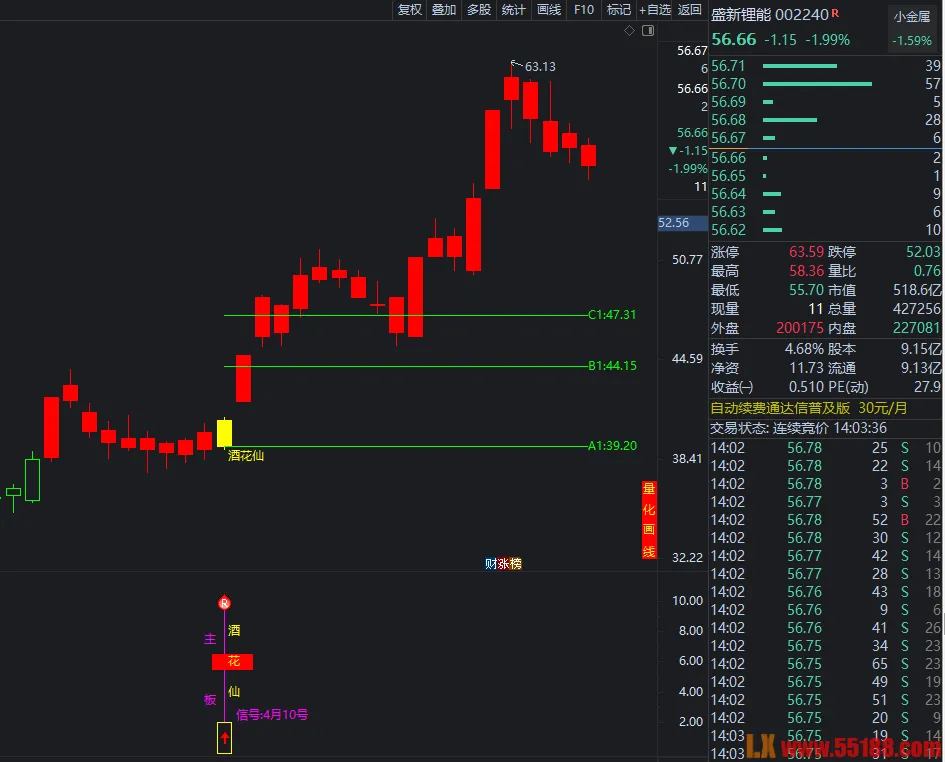Viewport: 945px width, 762px height.
Task: Select bid price 56.64 row
Action: 826,194
